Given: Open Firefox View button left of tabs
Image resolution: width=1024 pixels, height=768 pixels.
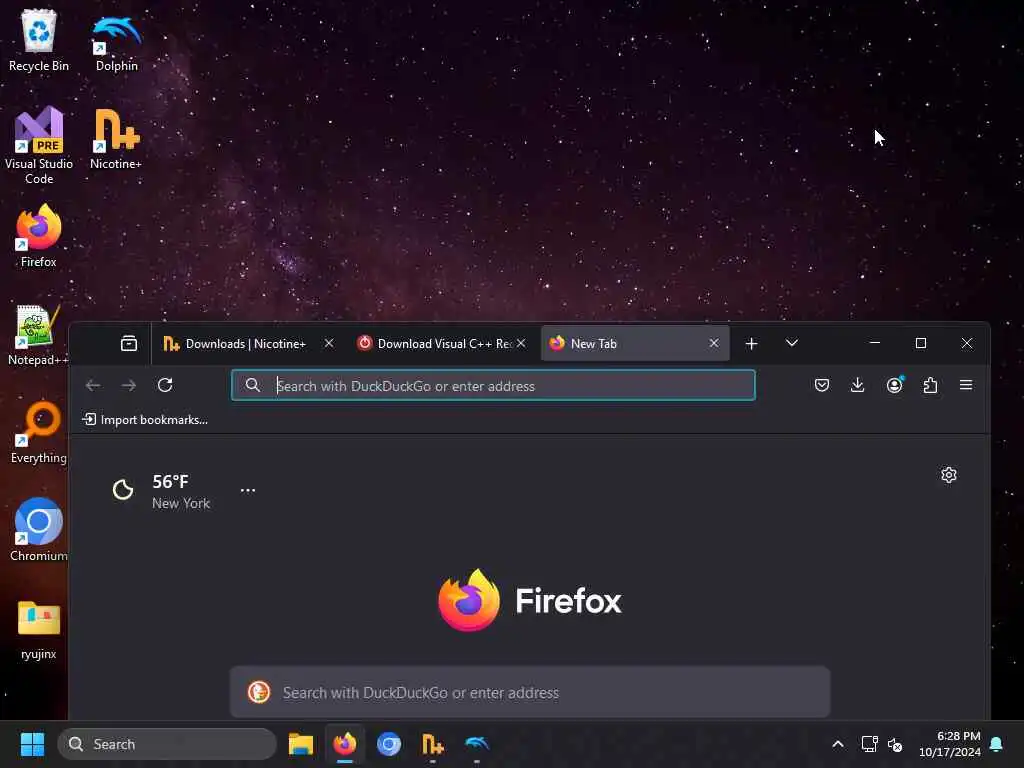Looking at the screenshot, I should (129, 344).
